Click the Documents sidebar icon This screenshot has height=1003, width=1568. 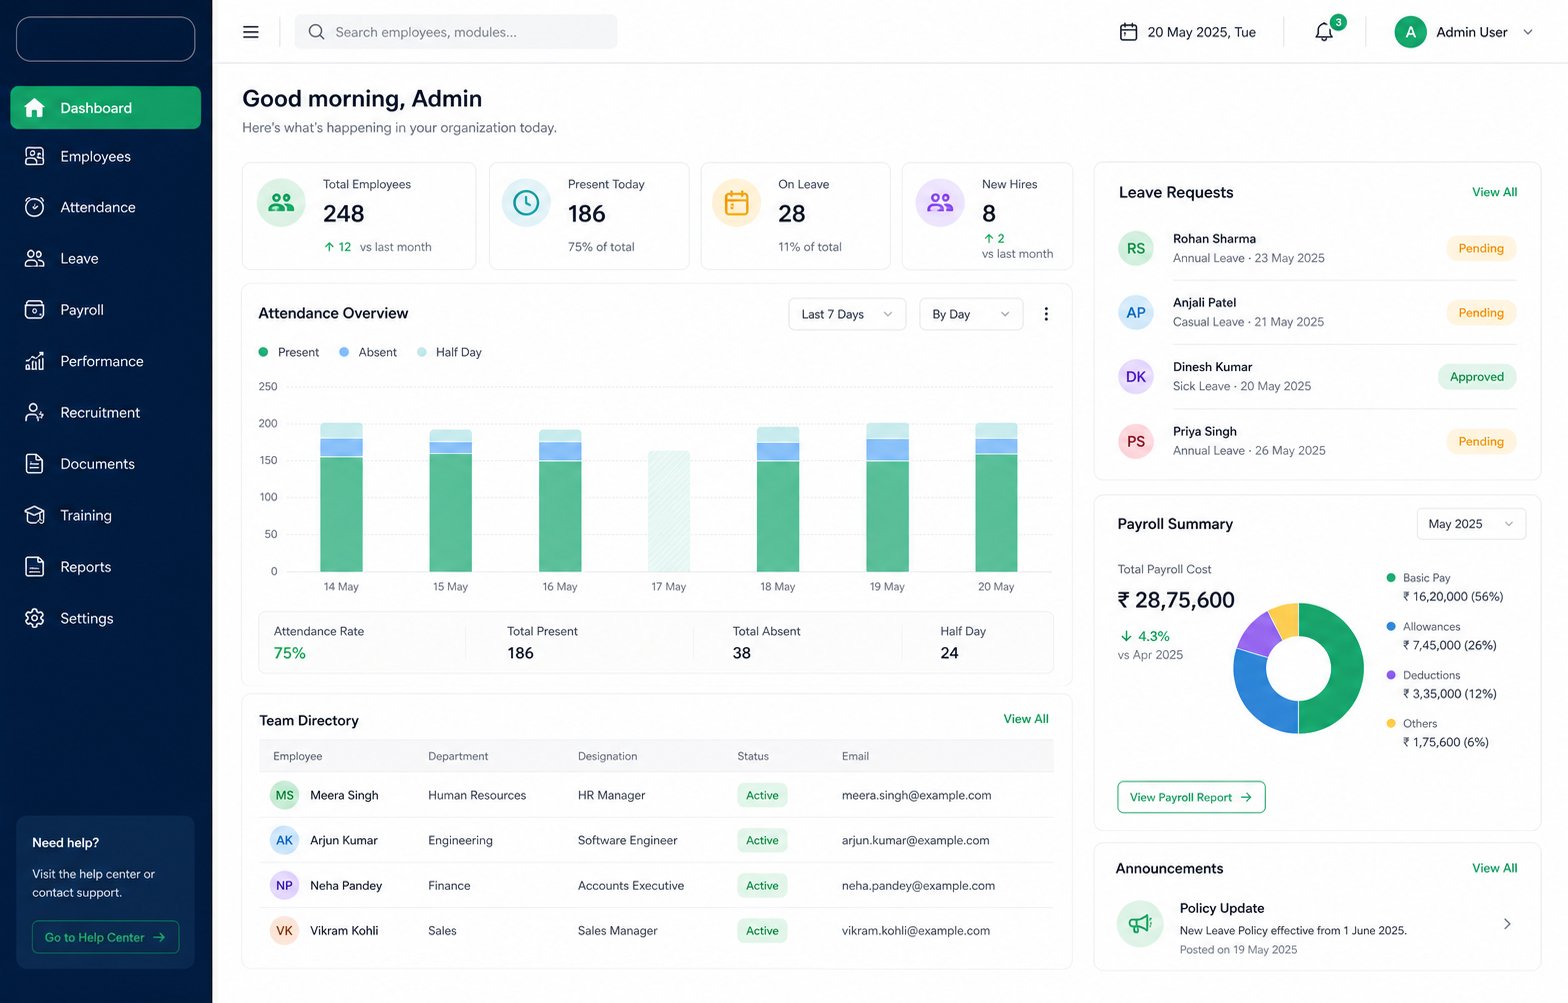35,464
